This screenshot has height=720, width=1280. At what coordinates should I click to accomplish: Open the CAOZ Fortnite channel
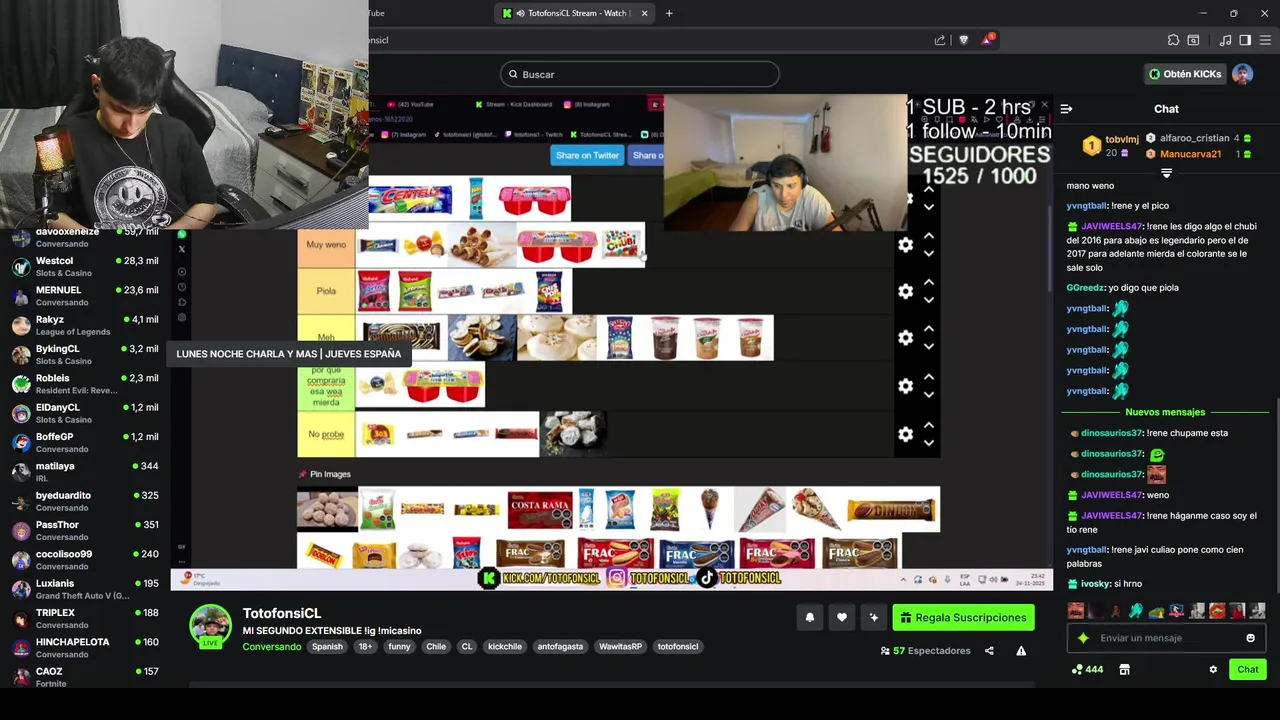[84, 677]
